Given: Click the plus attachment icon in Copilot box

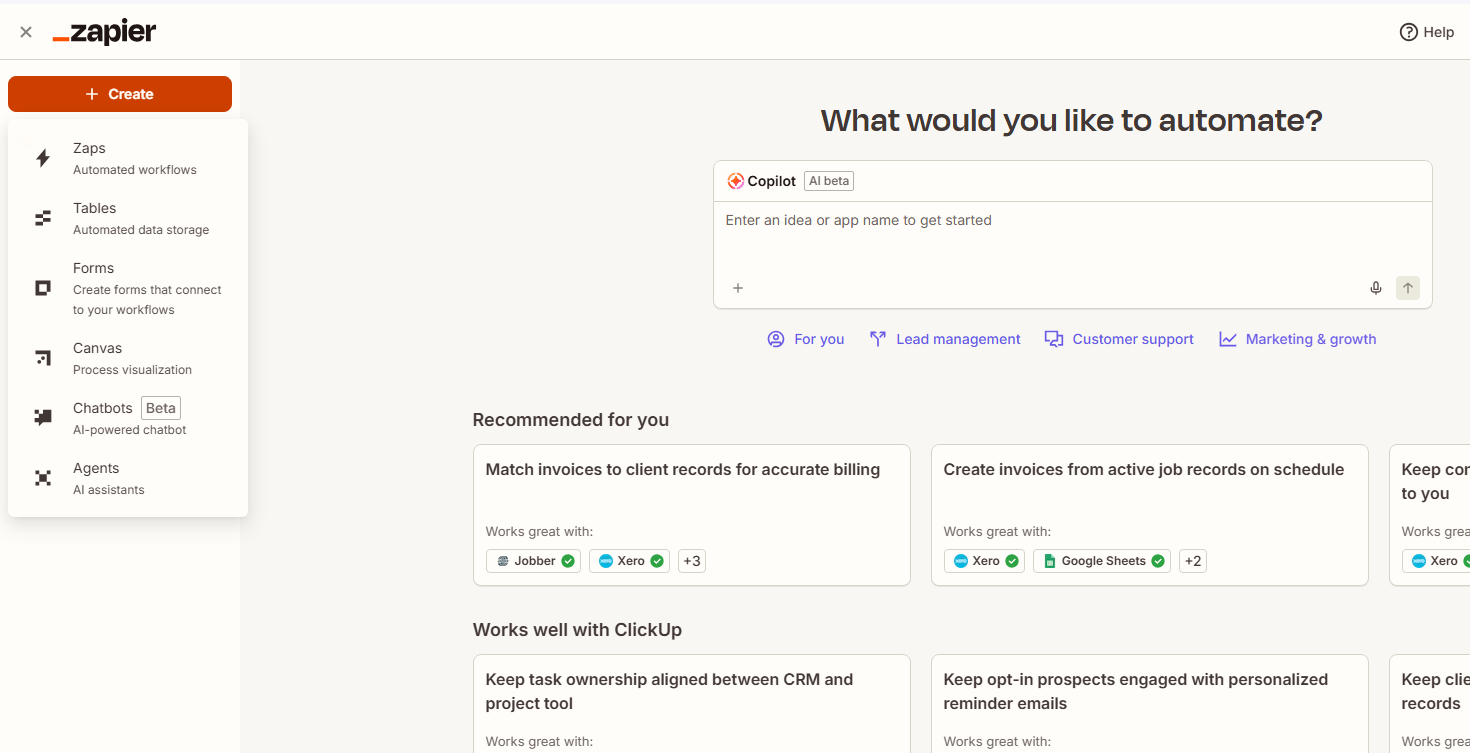Looking at the screenshot, I should click(x=738, y=288).
